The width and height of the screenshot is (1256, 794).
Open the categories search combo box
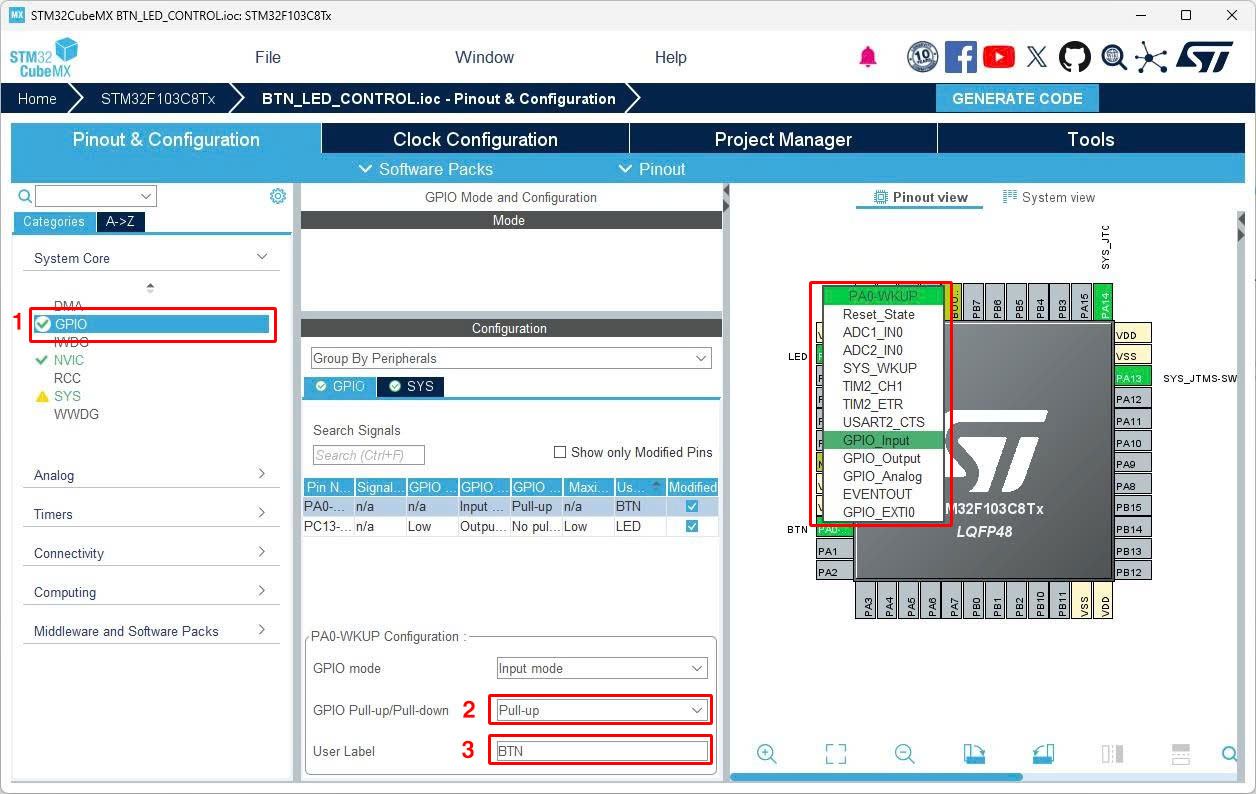tap(96, 196)
